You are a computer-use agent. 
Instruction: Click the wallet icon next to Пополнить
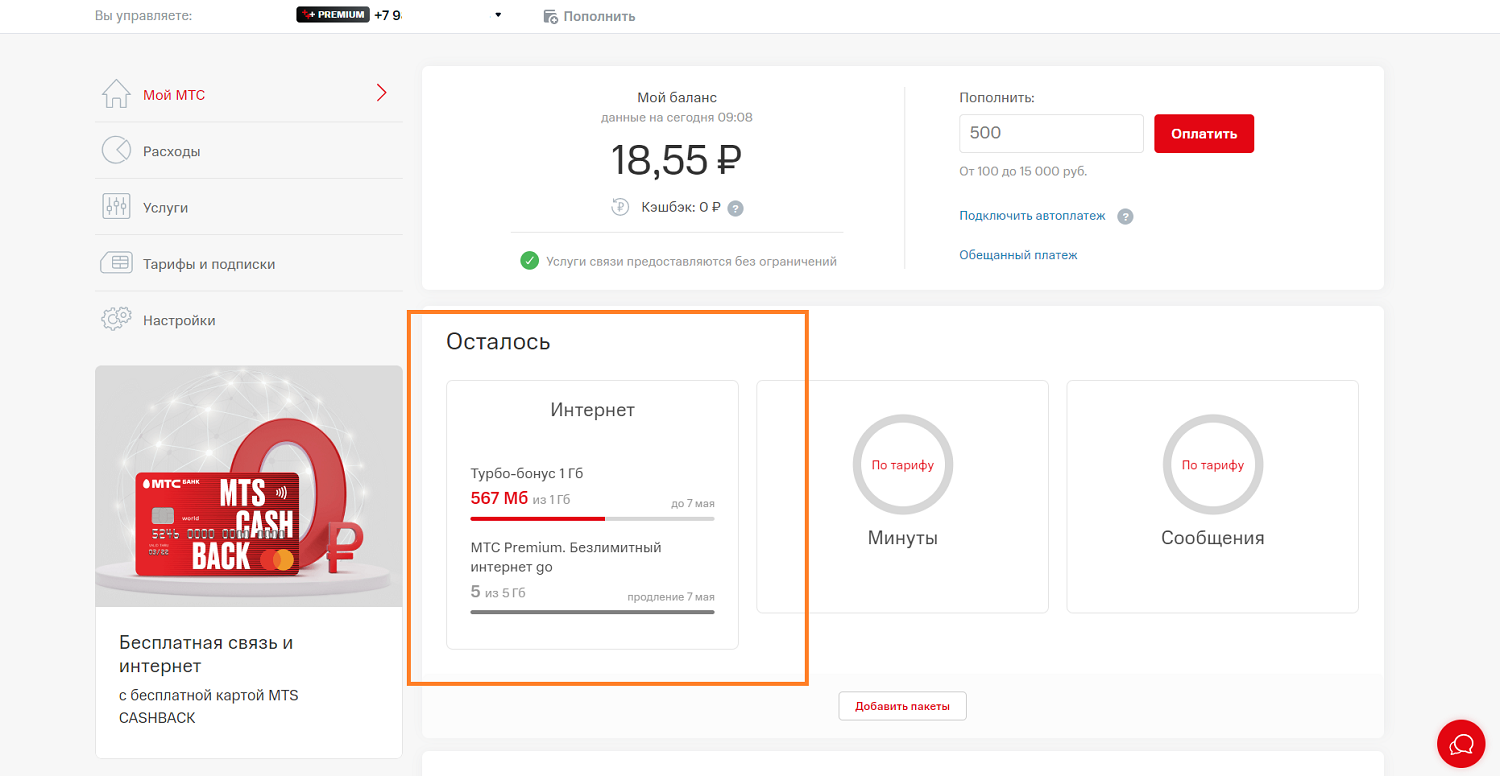[x=551, y=16]
